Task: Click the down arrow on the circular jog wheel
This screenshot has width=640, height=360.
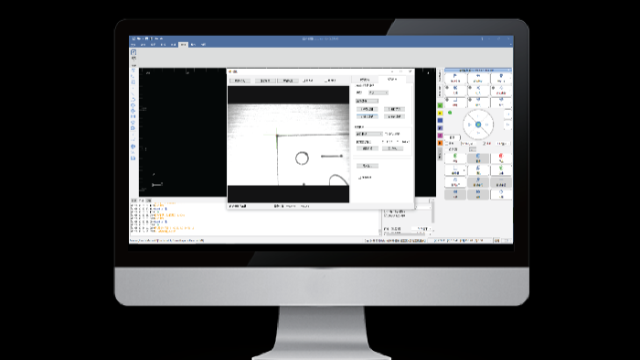Action: click(478, 133)
